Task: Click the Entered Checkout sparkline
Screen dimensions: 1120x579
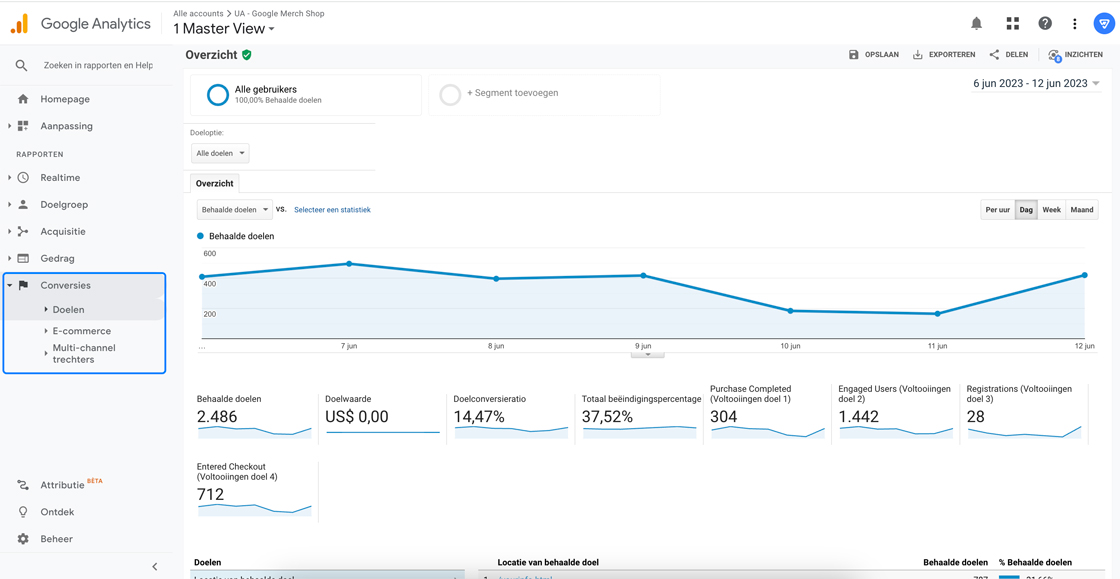Action: (254, 509)
